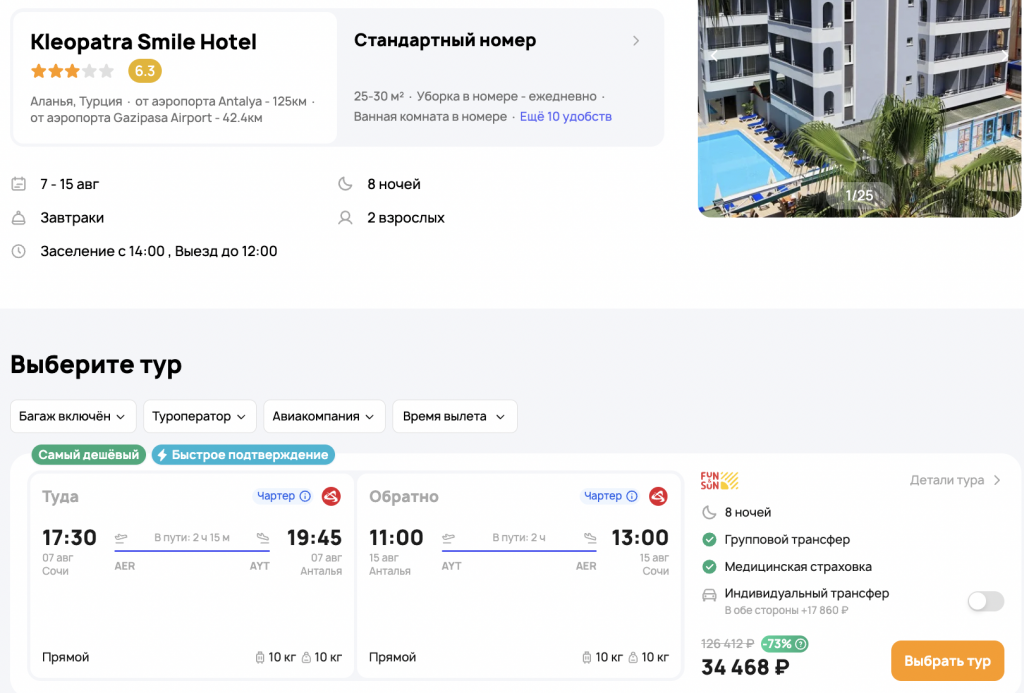
Task: Click the Чартер badge in the Туда card
Action: click(283, 496)
